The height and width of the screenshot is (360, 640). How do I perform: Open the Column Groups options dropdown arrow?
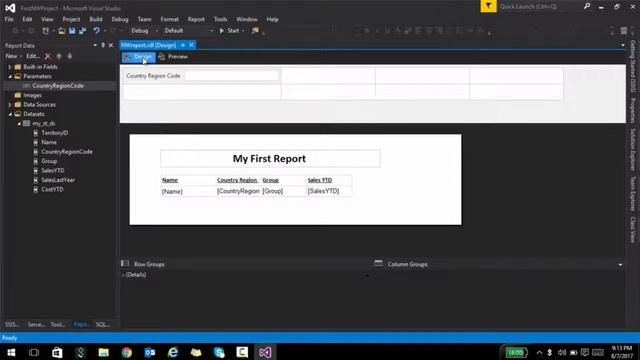620,264
